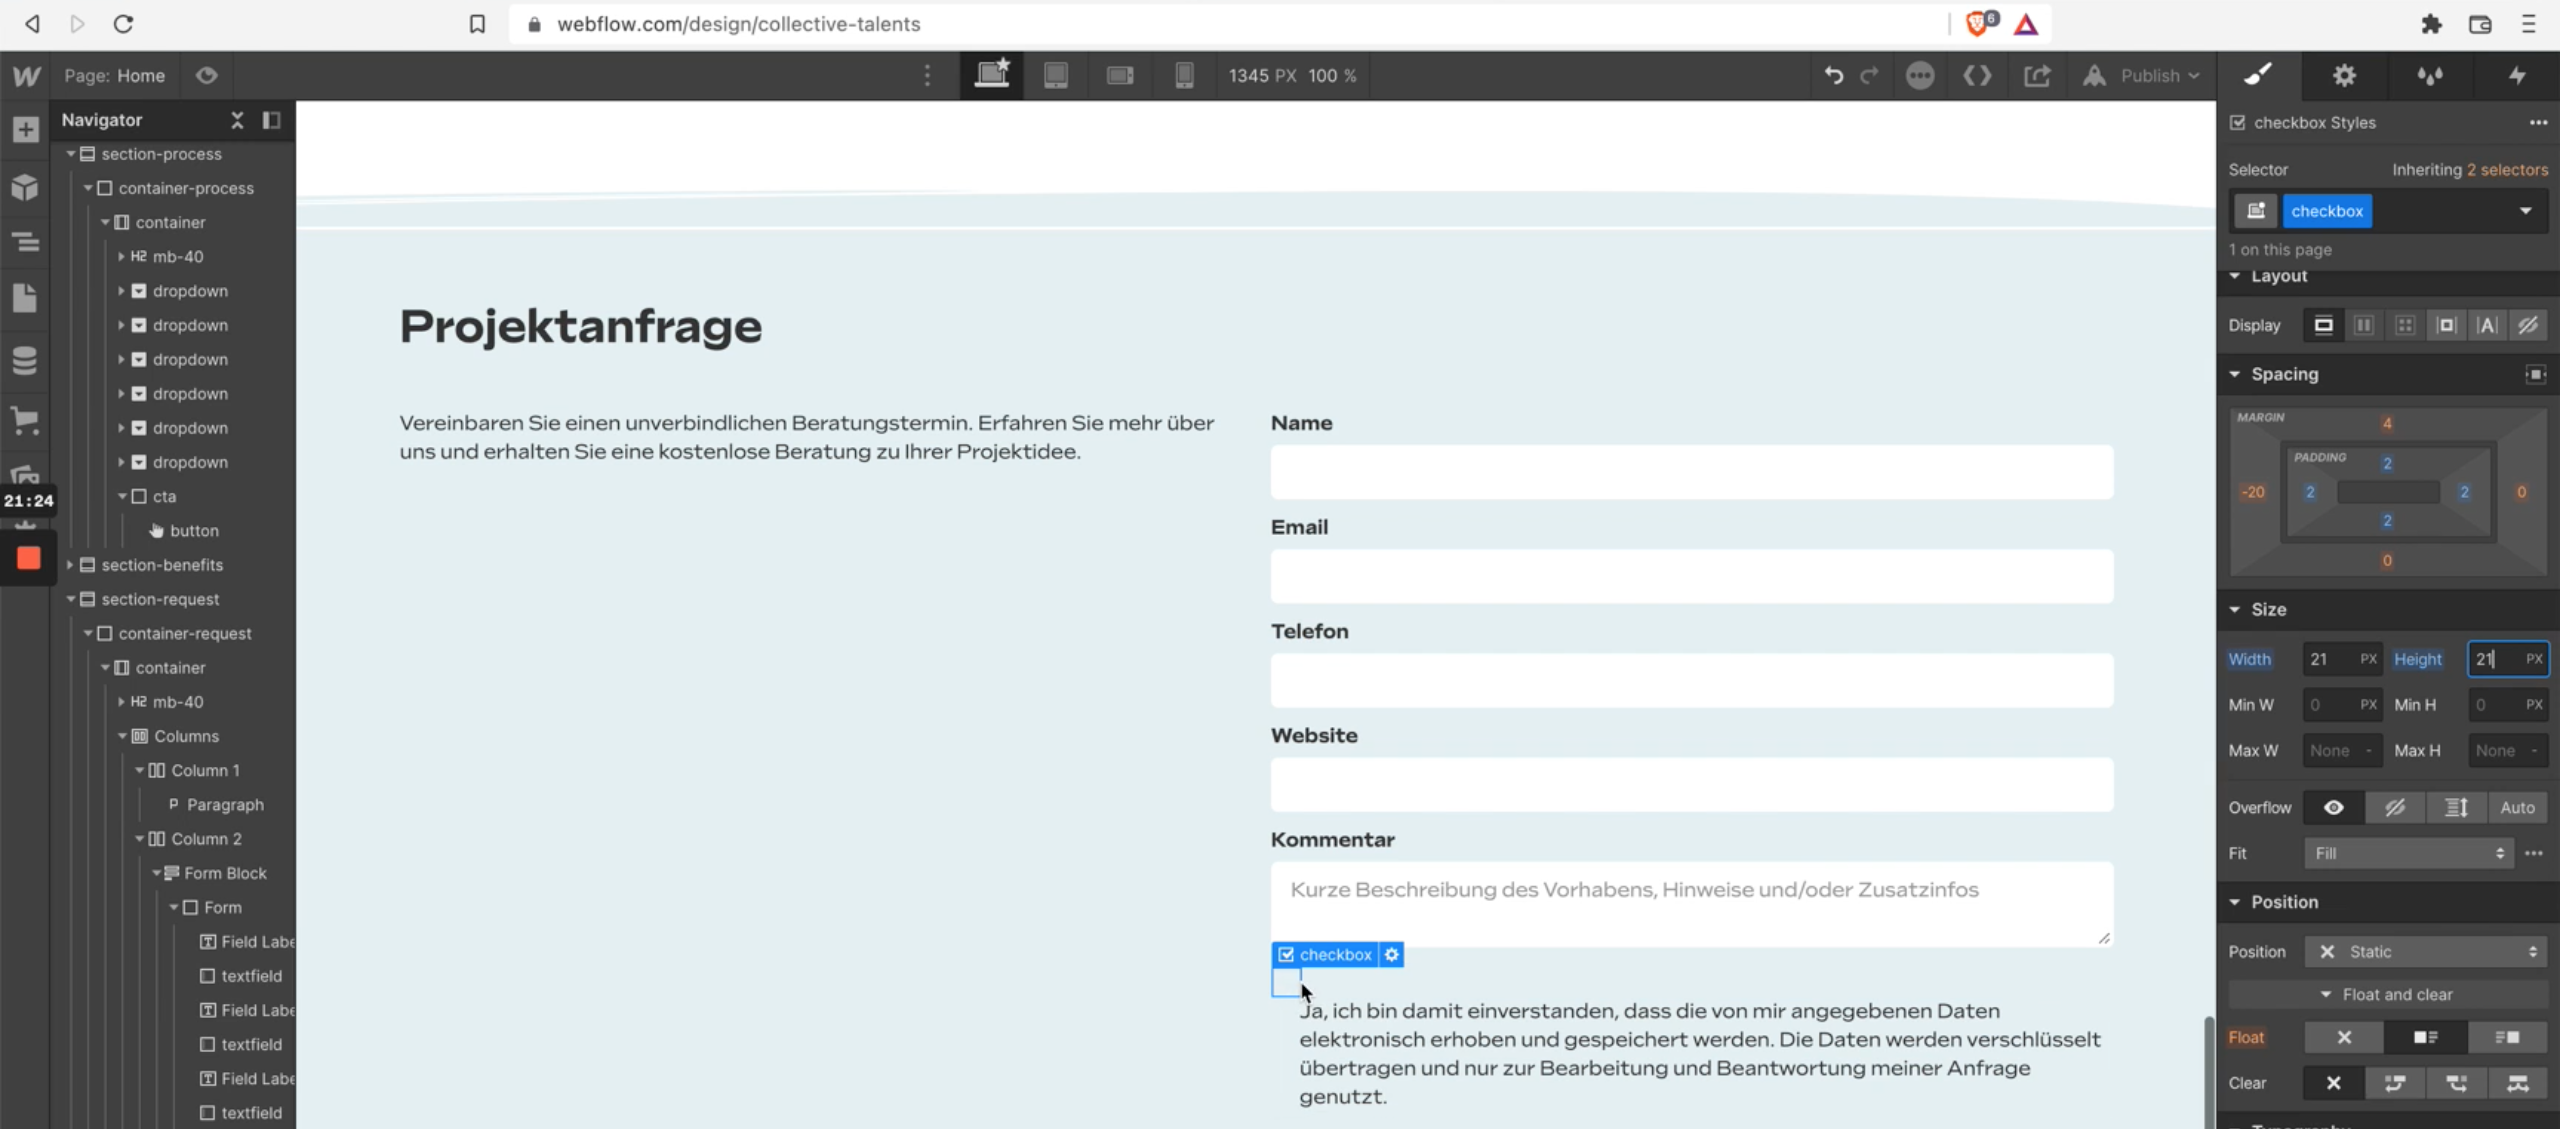
Task: Switch to the Style panel tab
Action: (2258, 76)
